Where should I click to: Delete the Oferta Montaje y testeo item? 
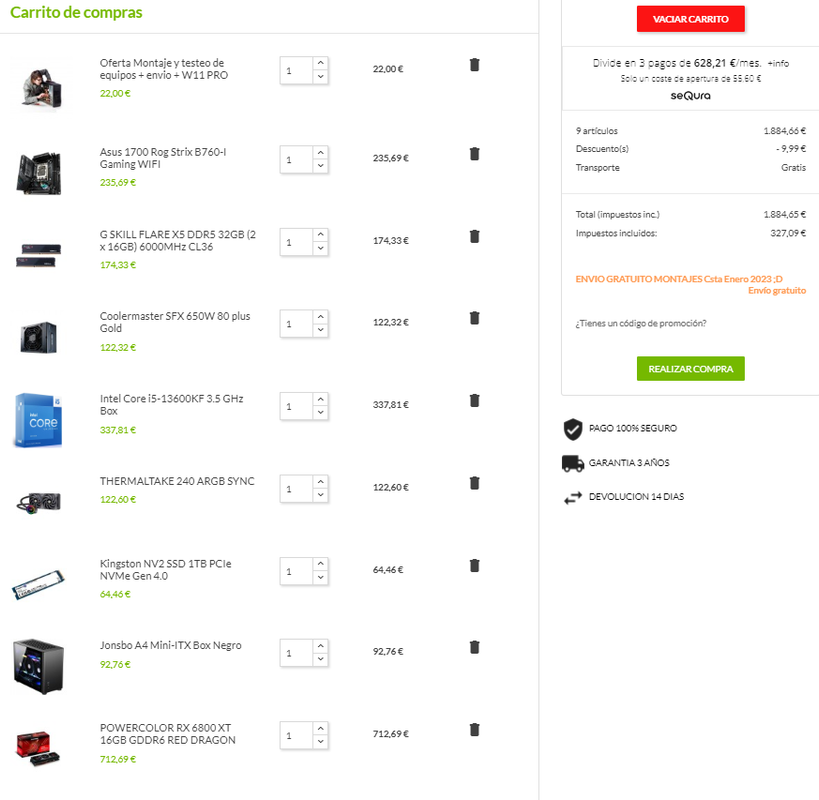point(474,65)
